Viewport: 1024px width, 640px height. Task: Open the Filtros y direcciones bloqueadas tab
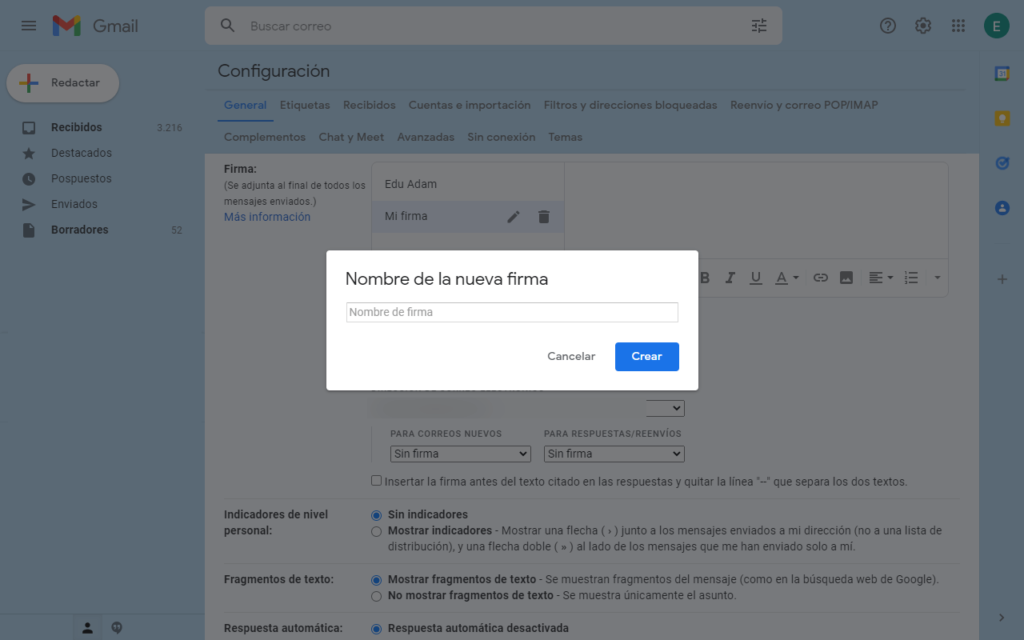[630, 105]
